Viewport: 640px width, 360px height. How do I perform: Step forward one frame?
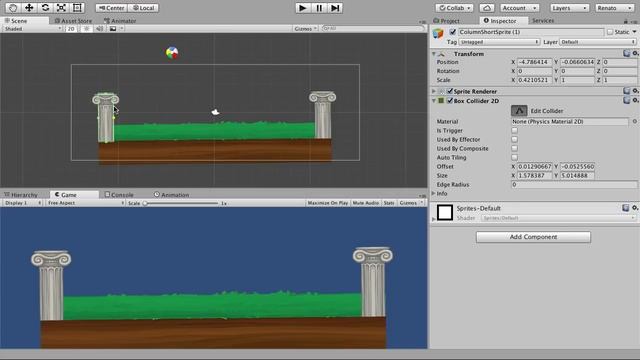tap(335, 8)
